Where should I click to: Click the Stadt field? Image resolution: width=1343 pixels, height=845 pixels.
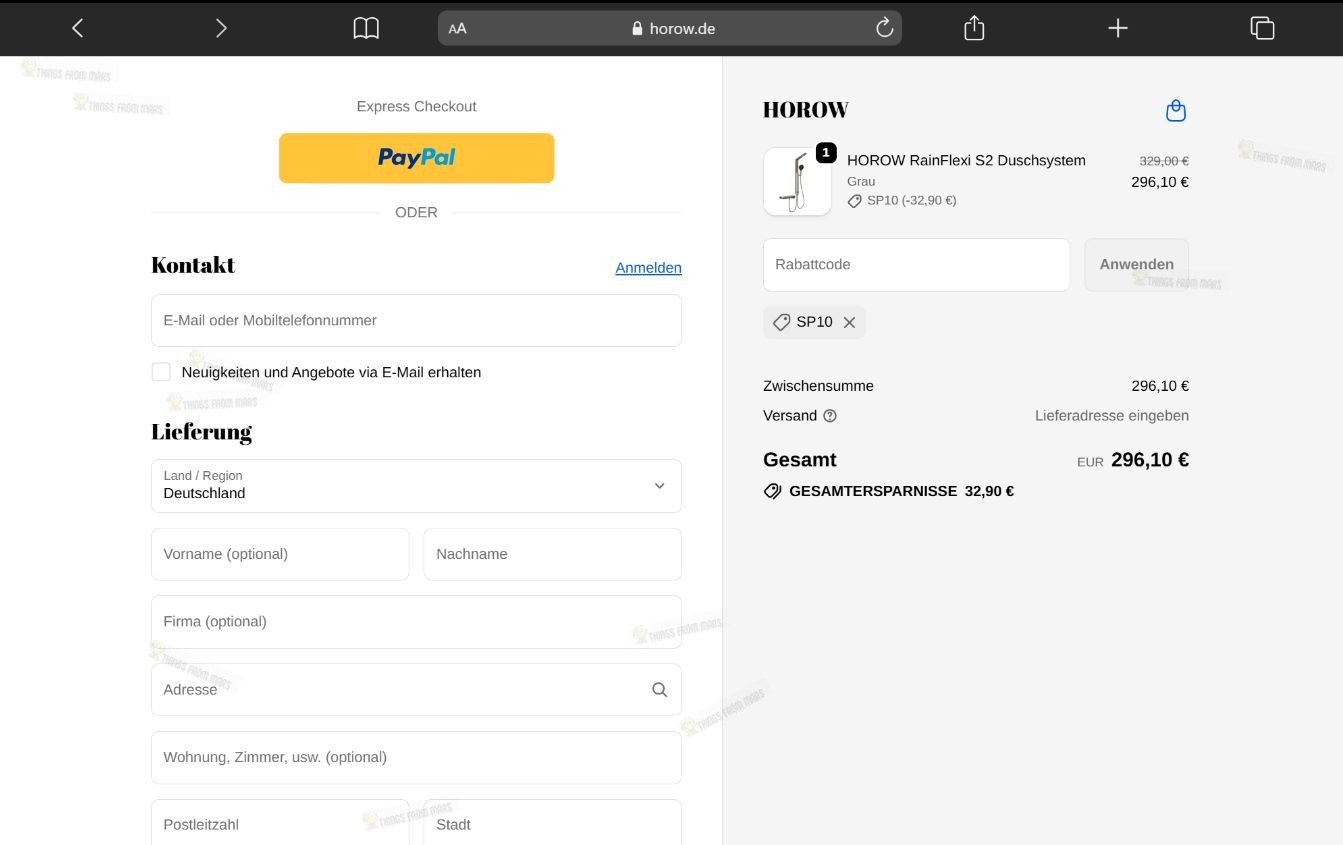click(552, 822)
